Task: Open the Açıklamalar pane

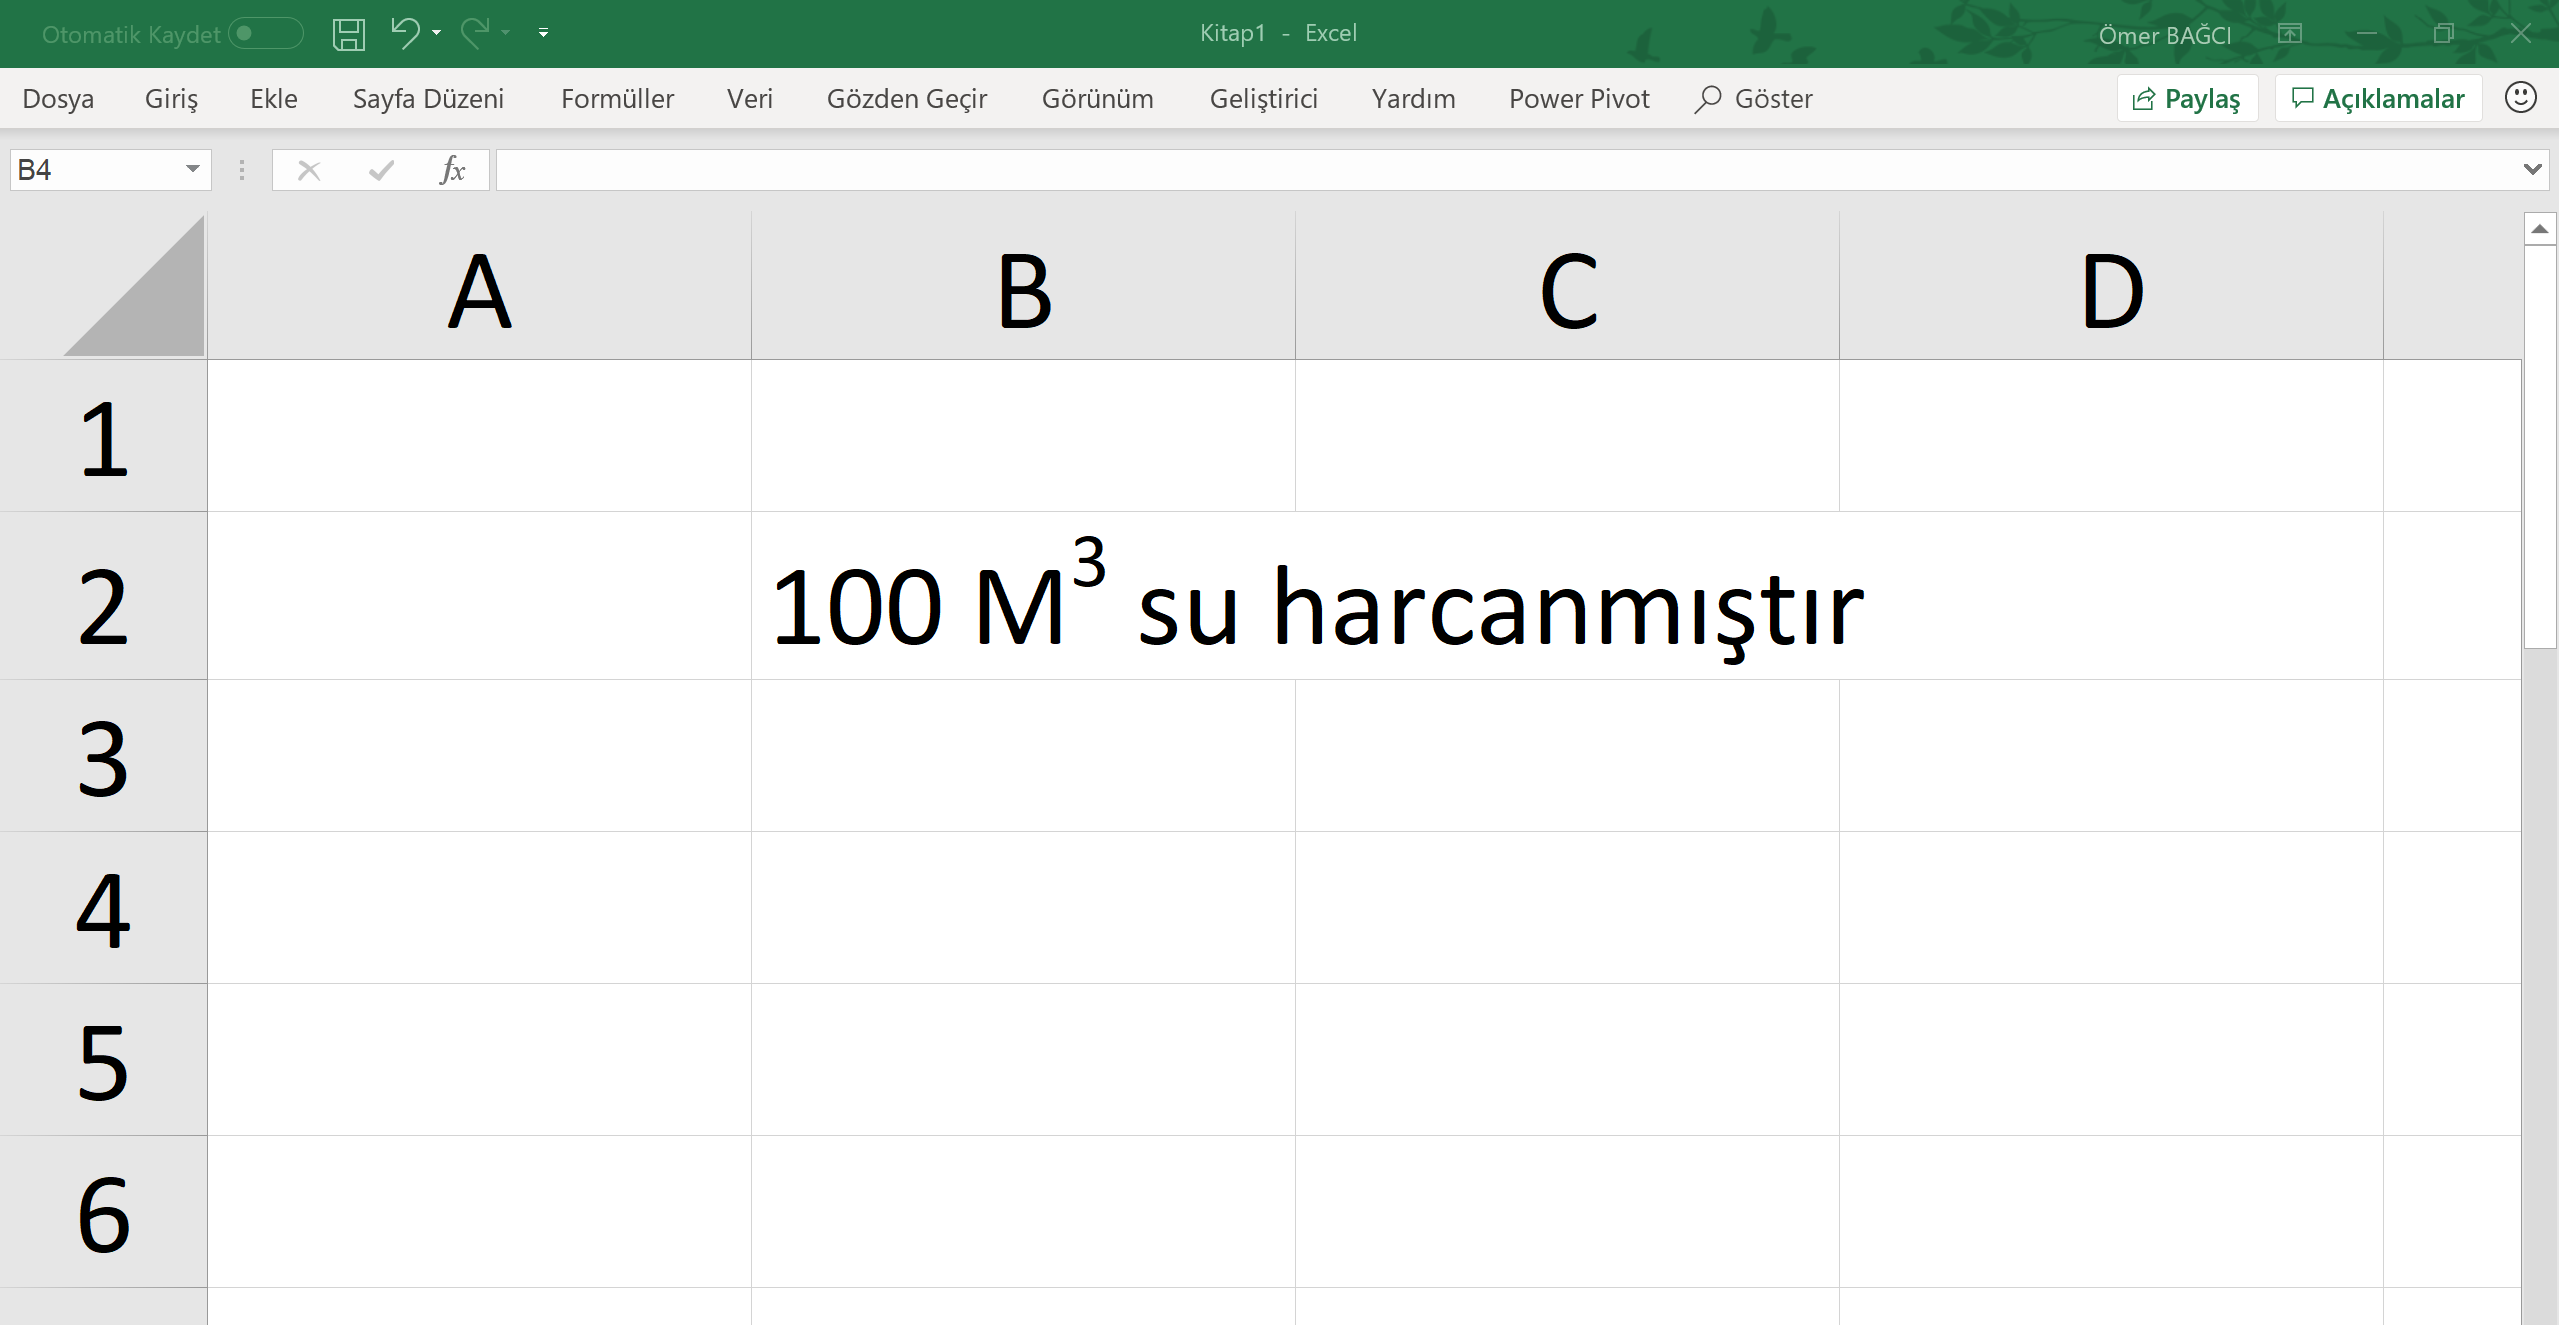Action: tap(2377, 97)
